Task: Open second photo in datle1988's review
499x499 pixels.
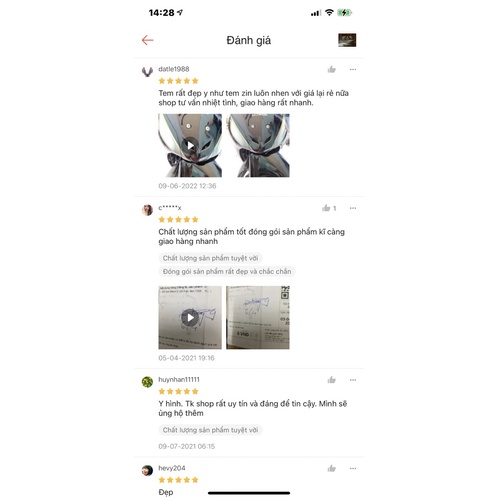Action: point(258,145)
